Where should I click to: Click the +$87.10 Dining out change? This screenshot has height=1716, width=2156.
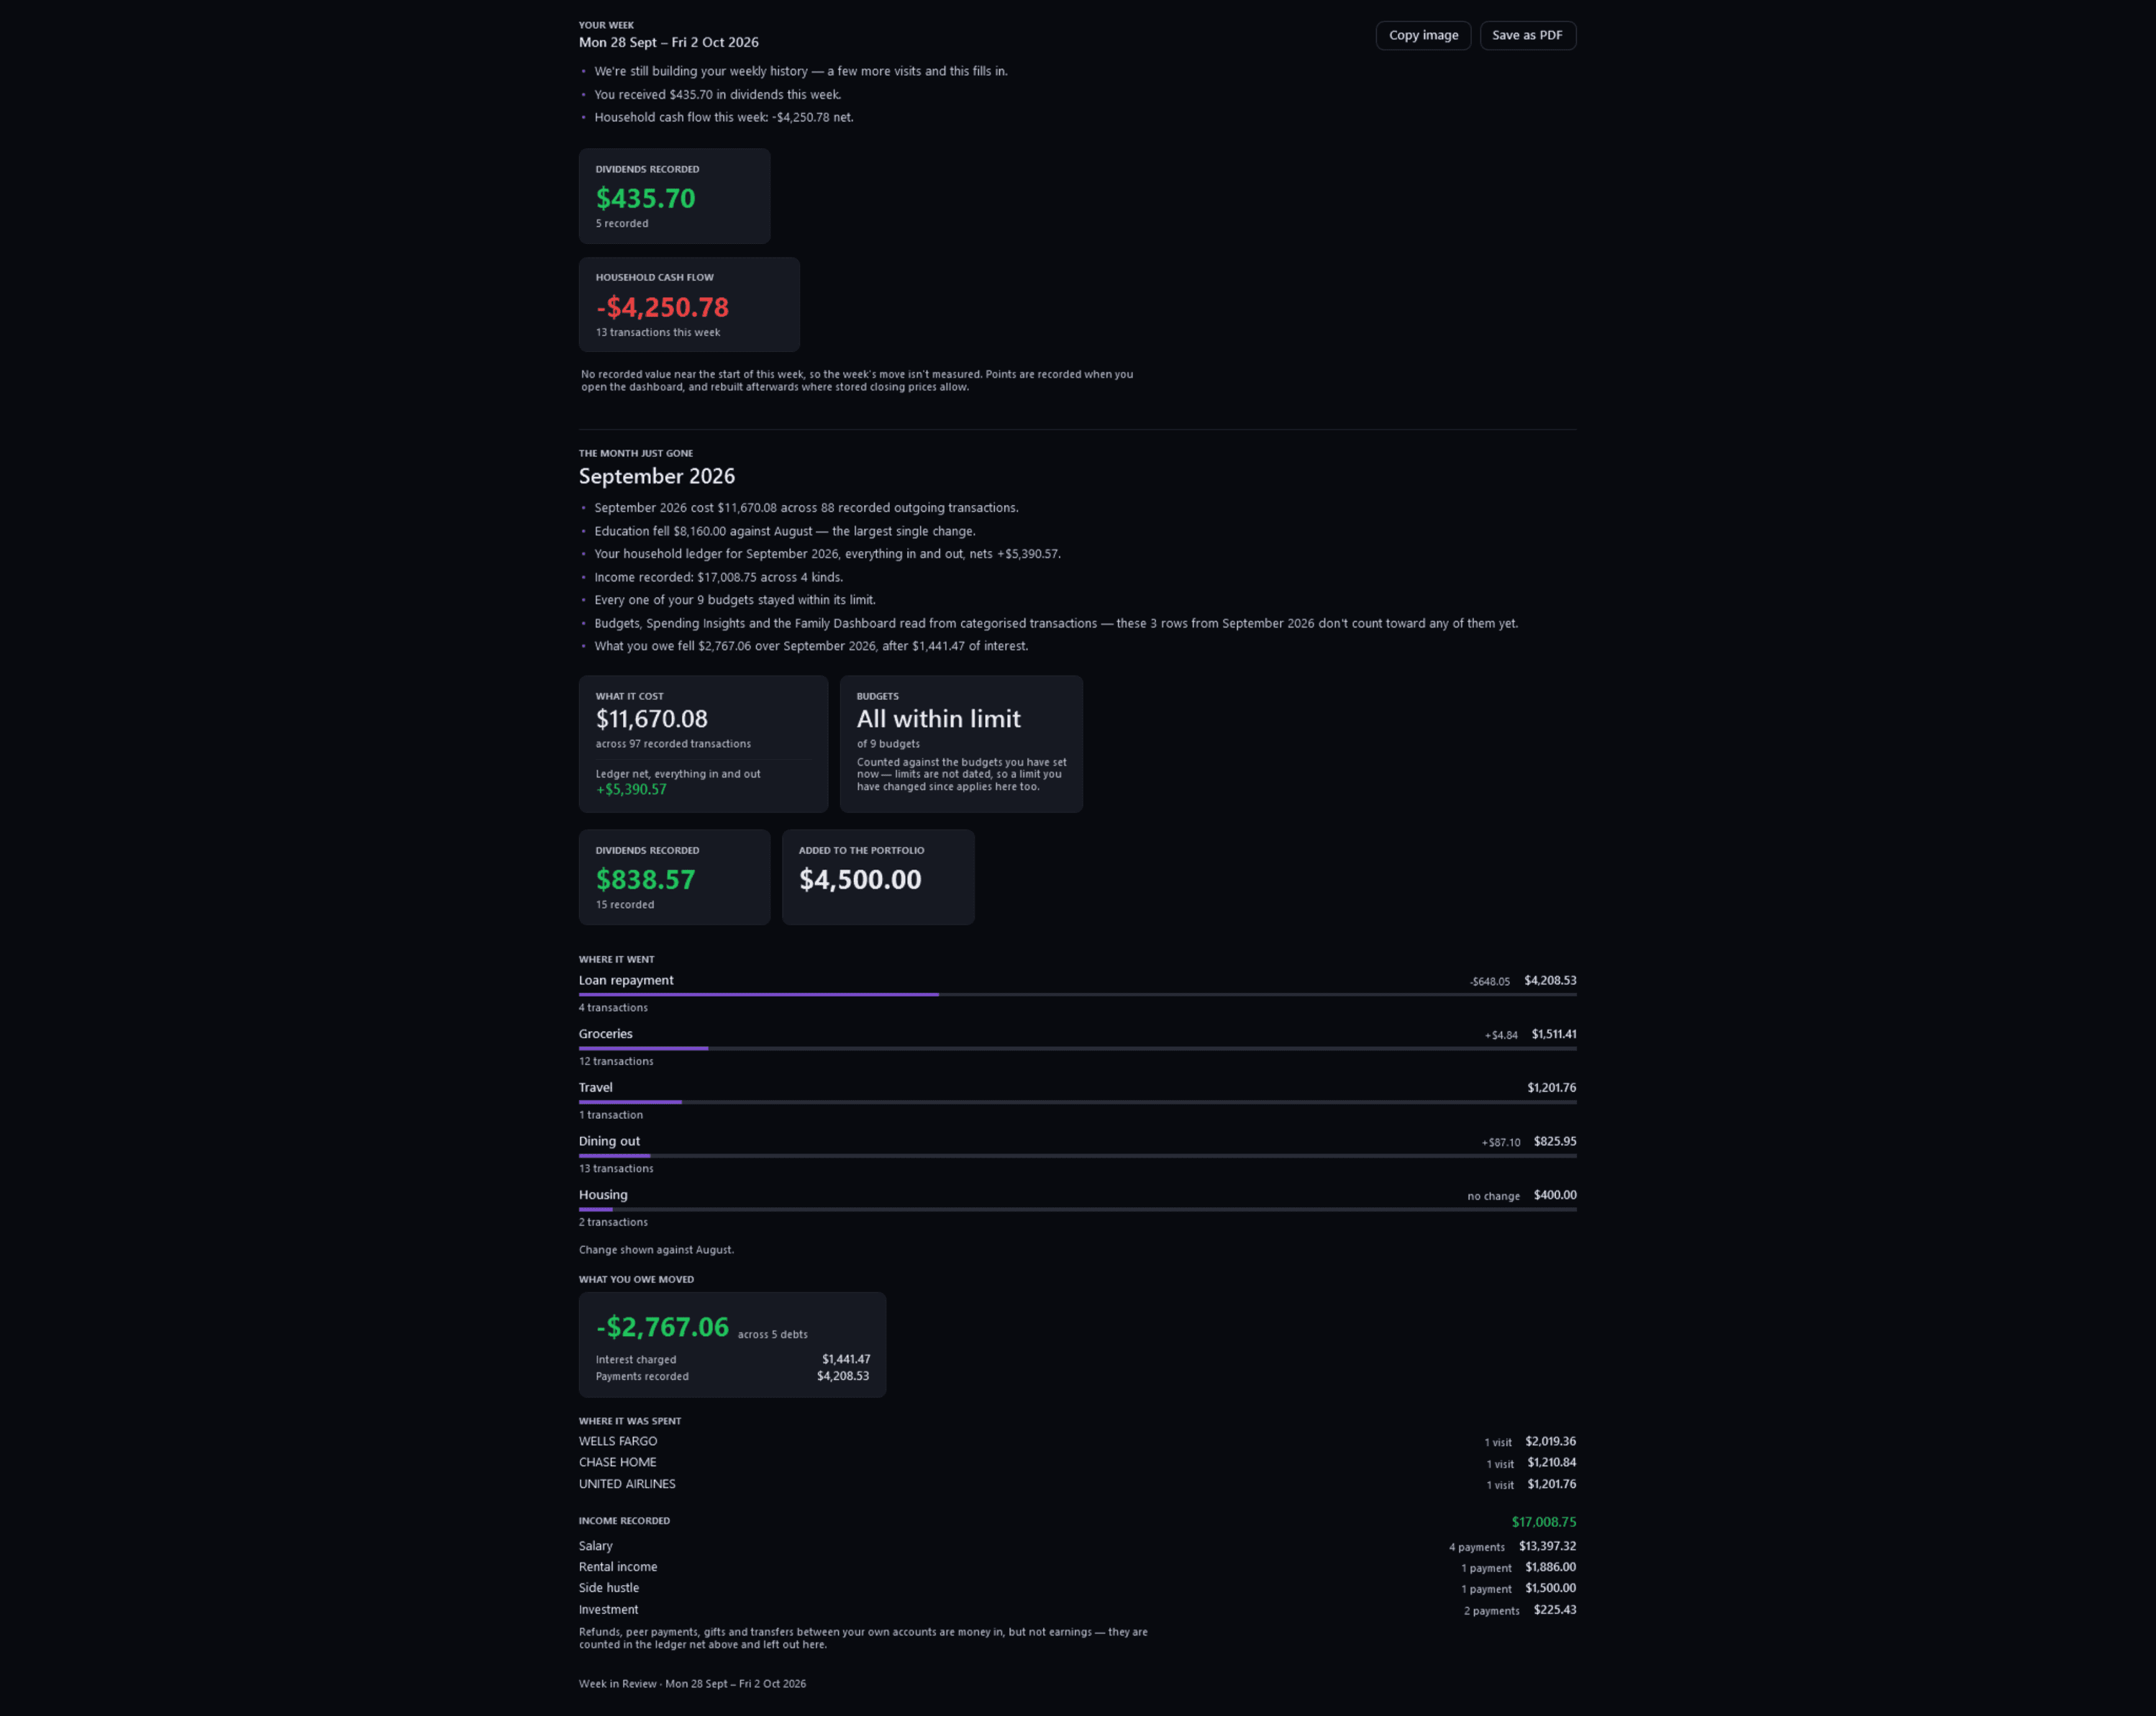pyautogui.click(x=1501, y=1142)
